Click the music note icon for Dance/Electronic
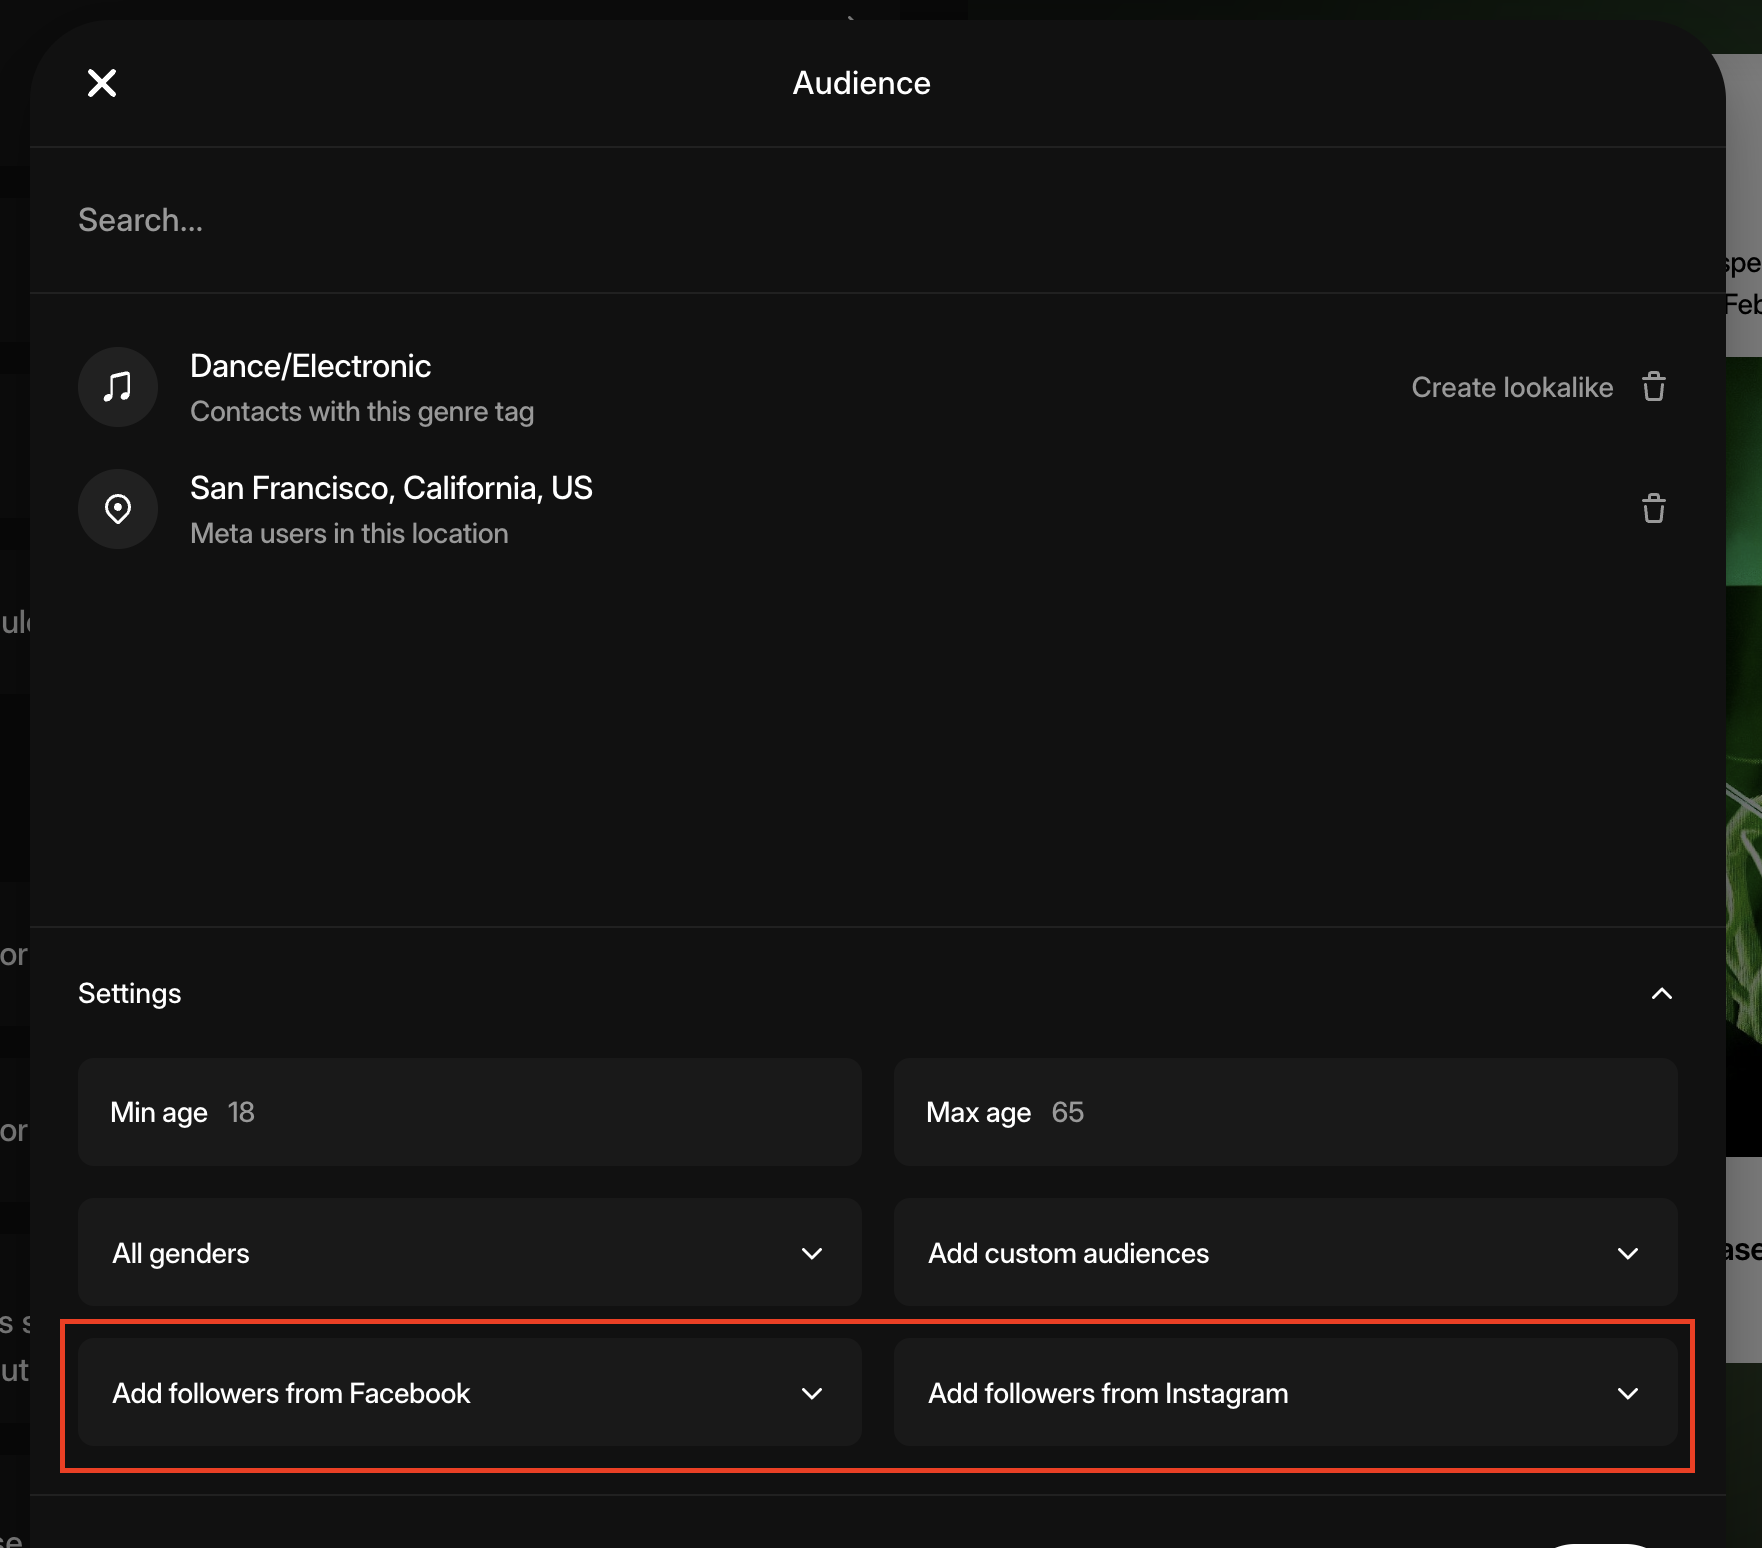 pyautogui.click(x=118, y=387)
